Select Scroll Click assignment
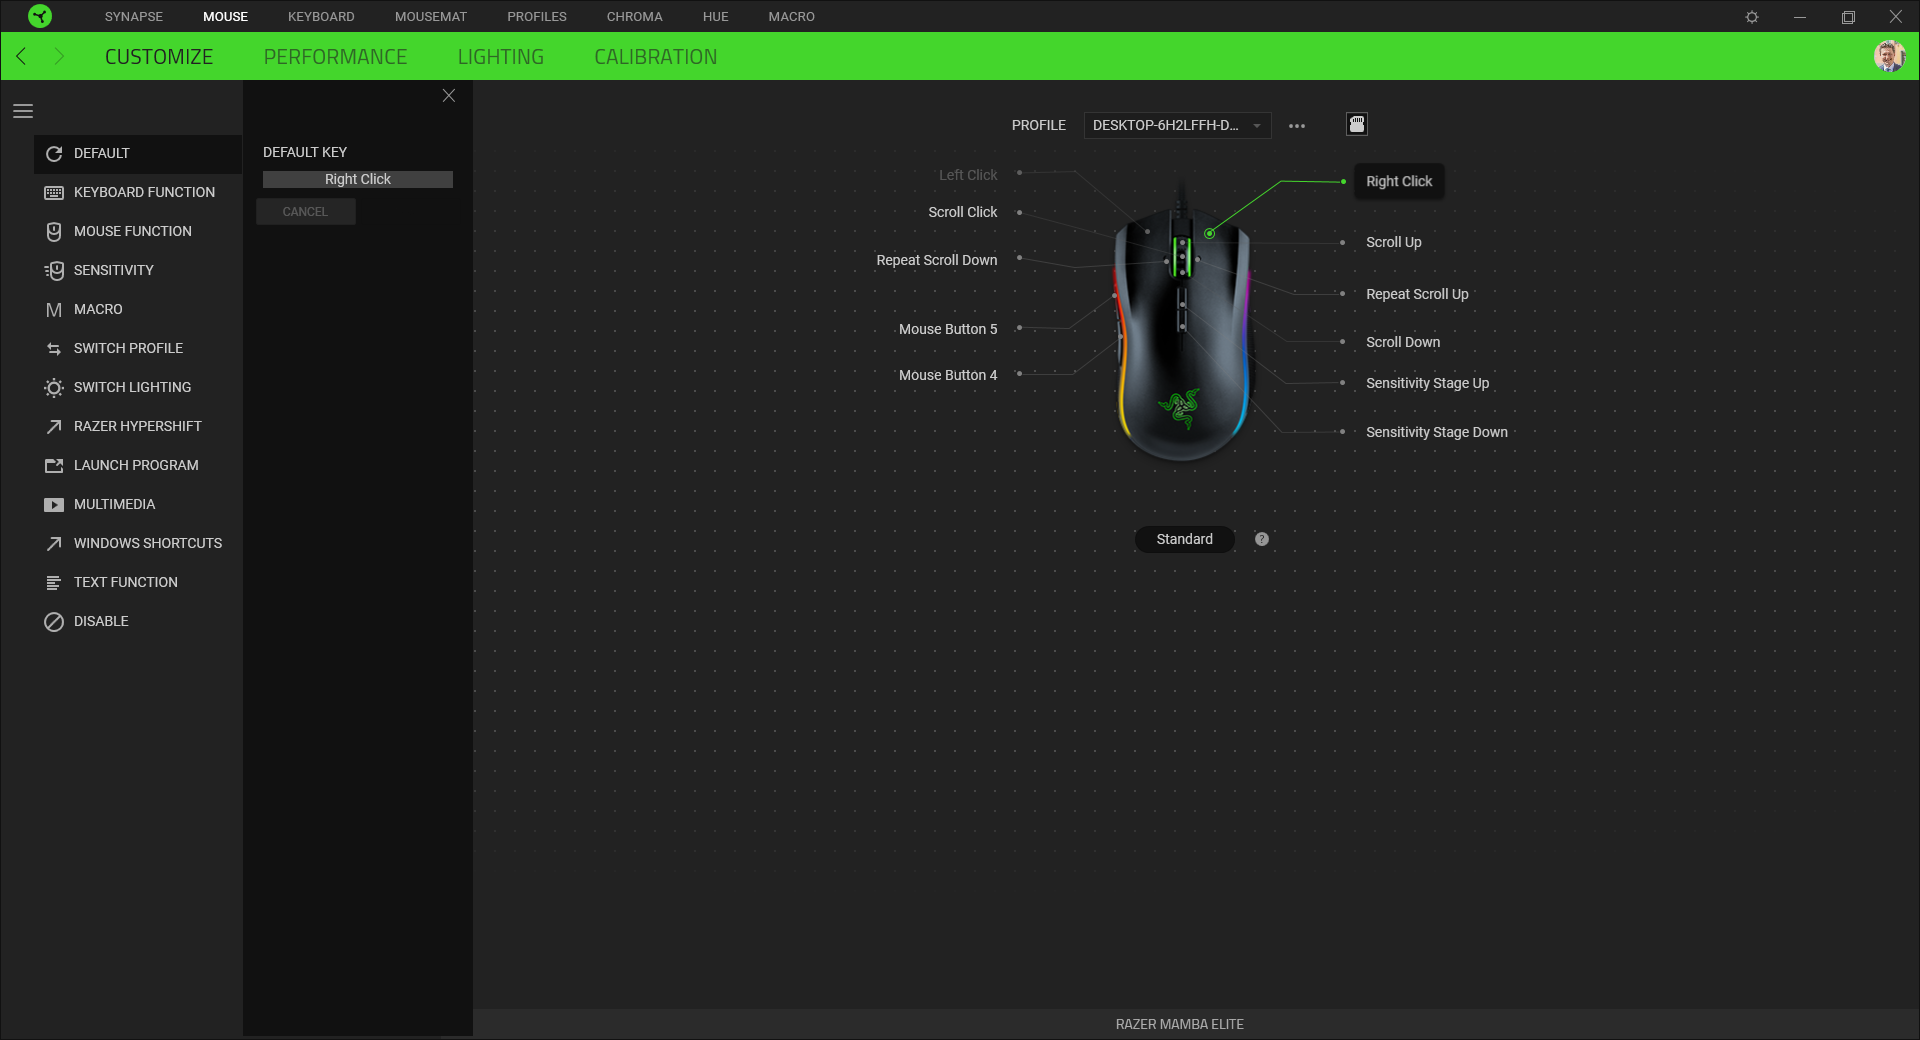Viewport: 1920px width, 1040px height. 963,212
